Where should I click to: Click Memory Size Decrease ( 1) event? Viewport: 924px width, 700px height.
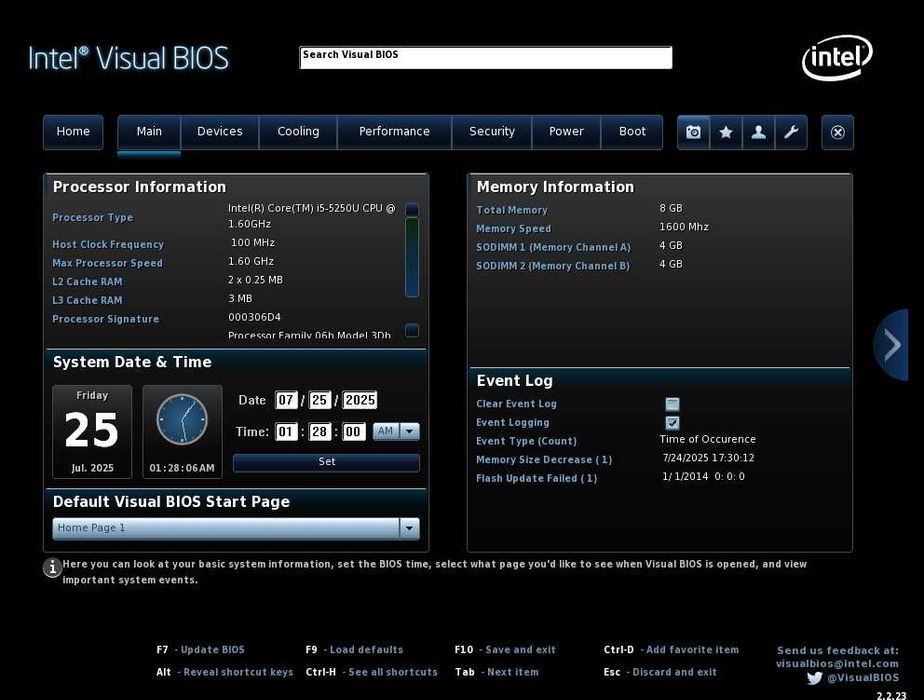click(x=544, y=460)
